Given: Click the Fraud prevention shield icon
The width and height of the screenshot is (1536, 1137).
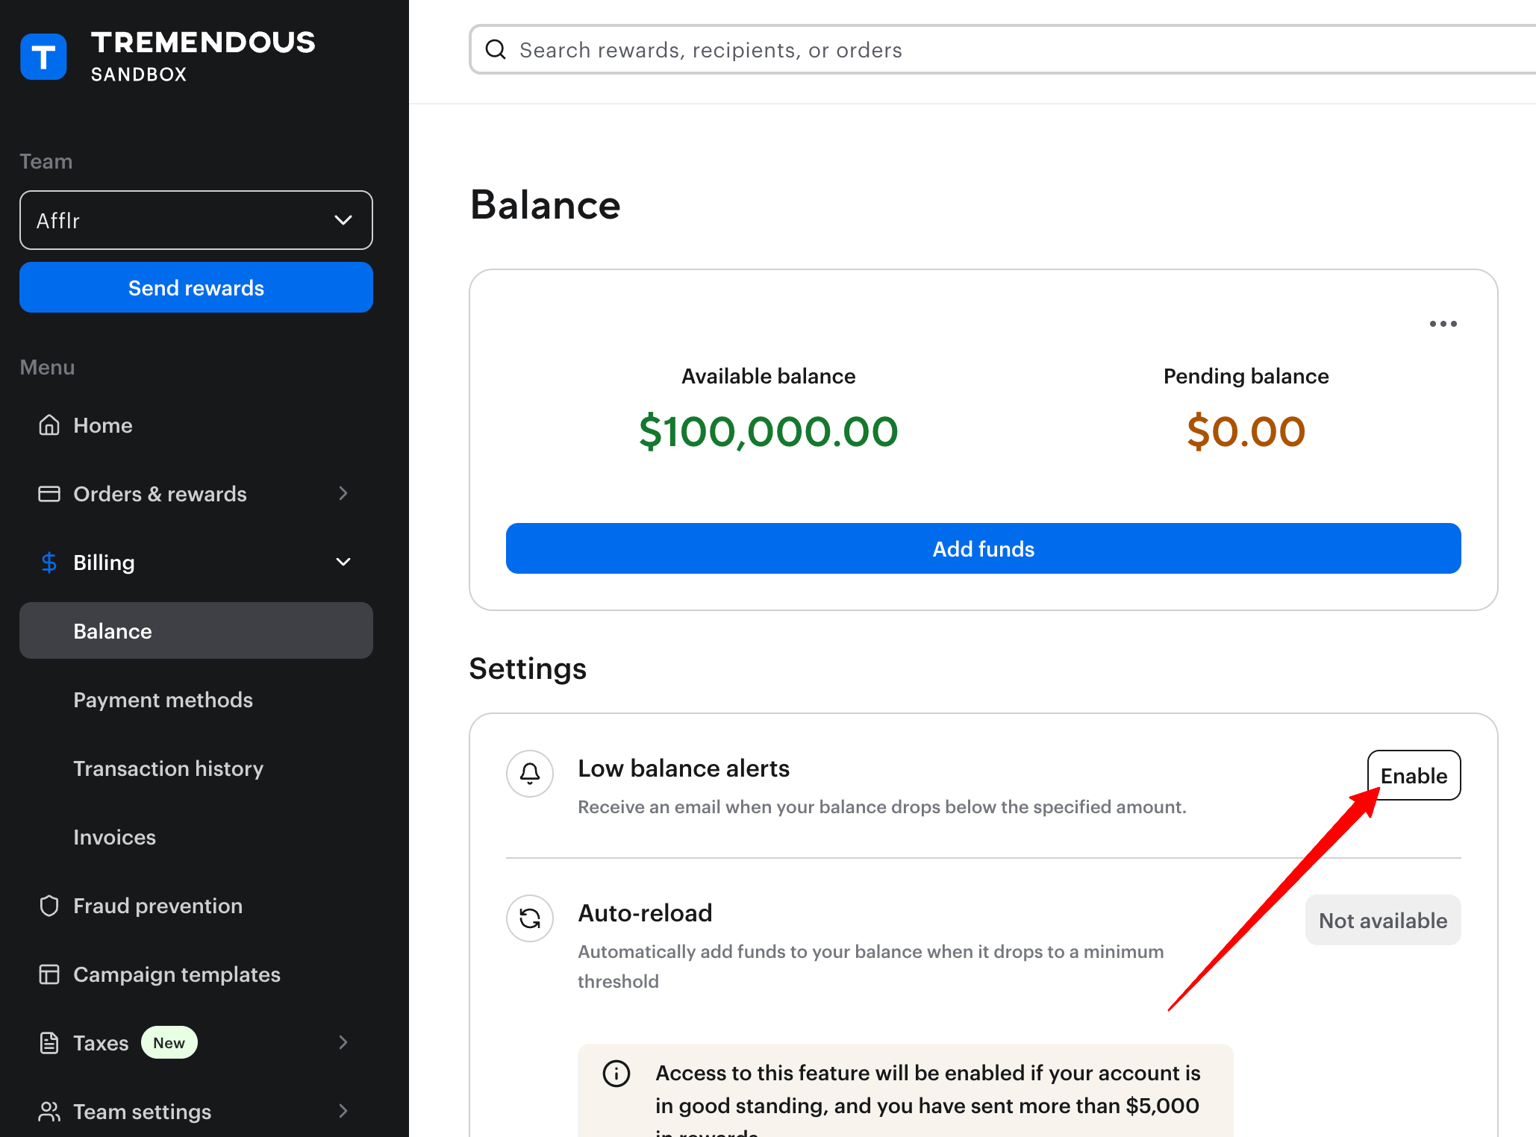Looking at the screenshot, I should (x=49, y=906).
